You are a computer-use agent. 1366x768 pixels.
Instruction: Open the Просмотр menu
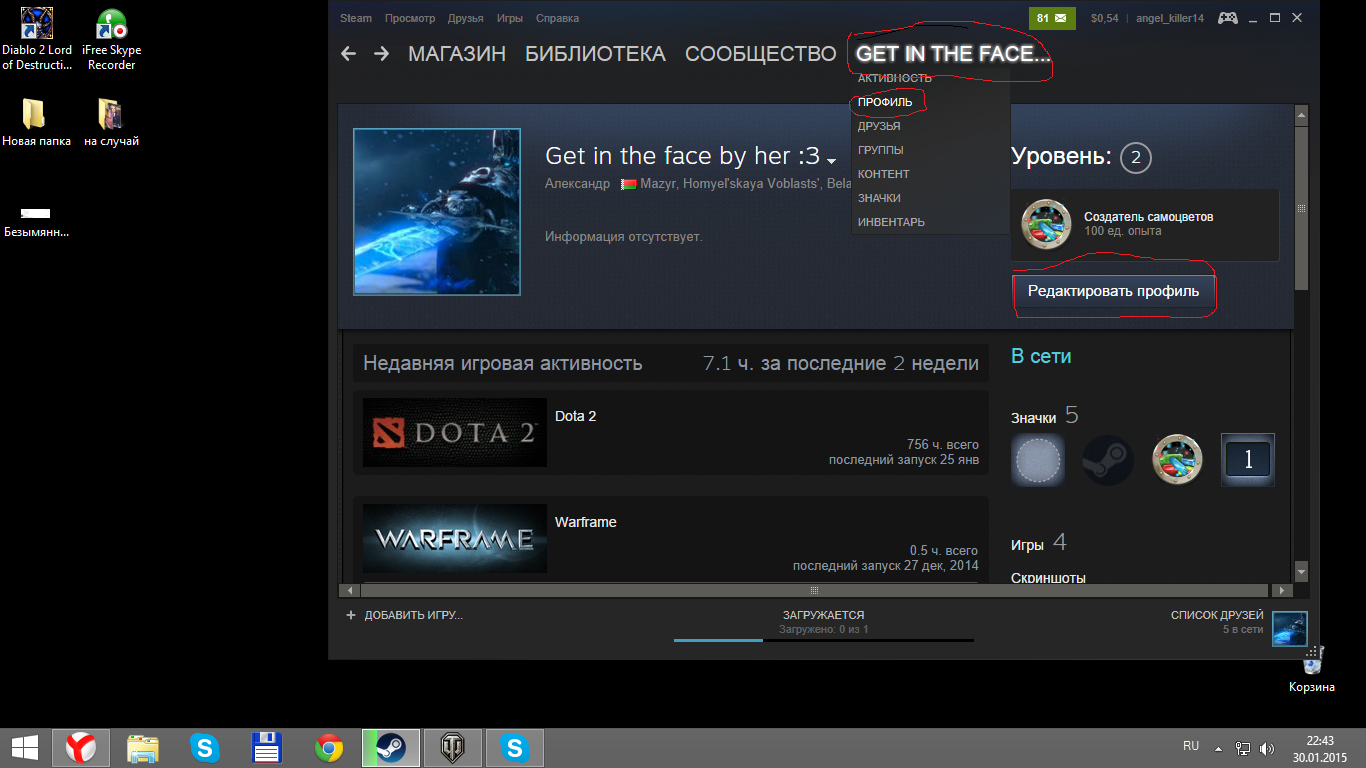point(410,18)
